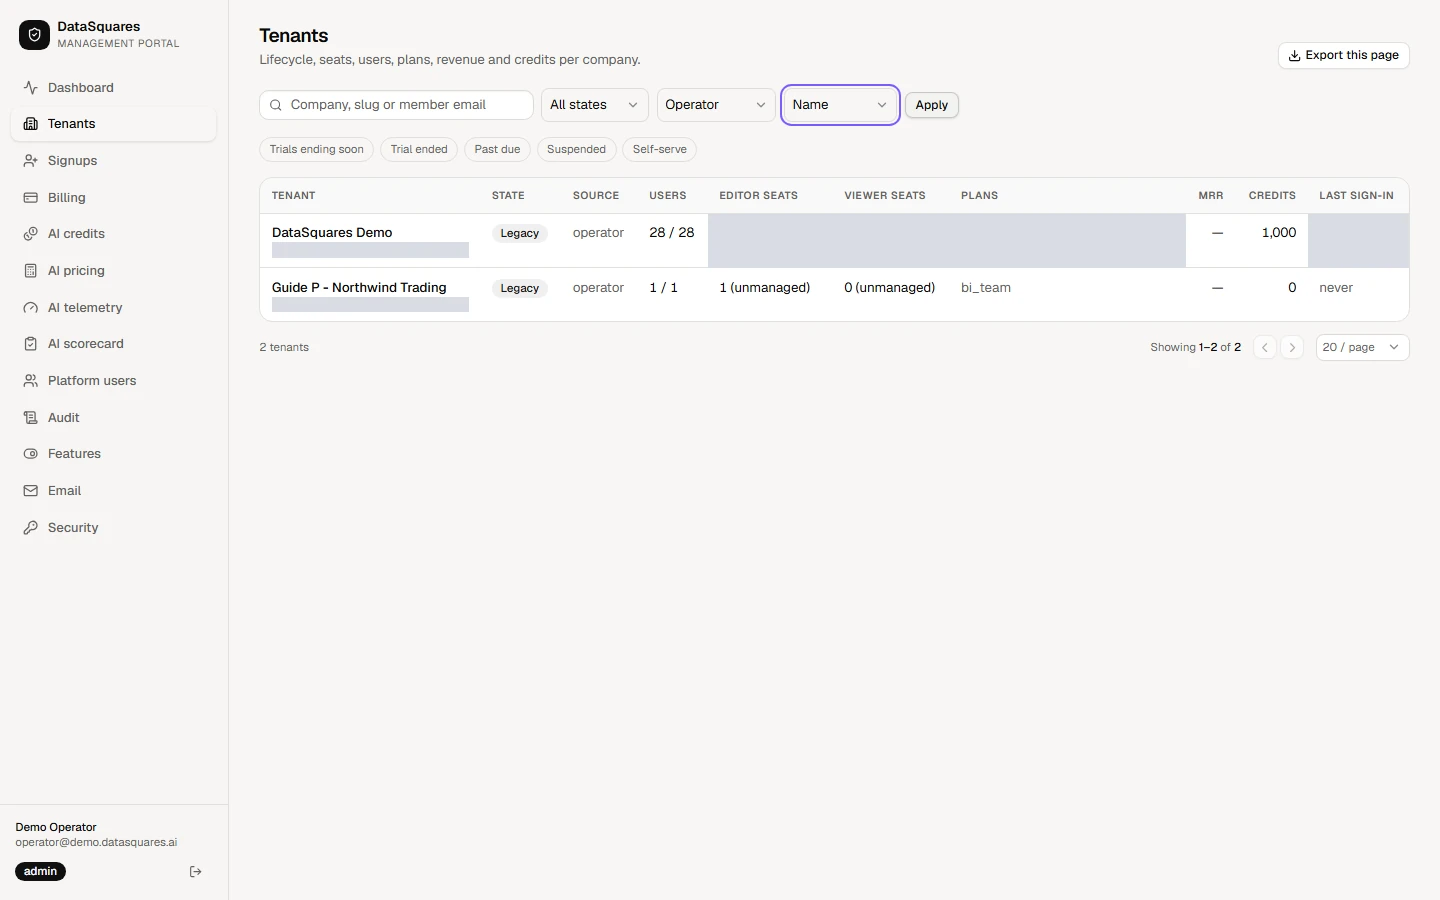The height and width of the screenshot is (900, 1440).
Task: Focus the company, slug or email search field
Action: click(x=396, y=105)
